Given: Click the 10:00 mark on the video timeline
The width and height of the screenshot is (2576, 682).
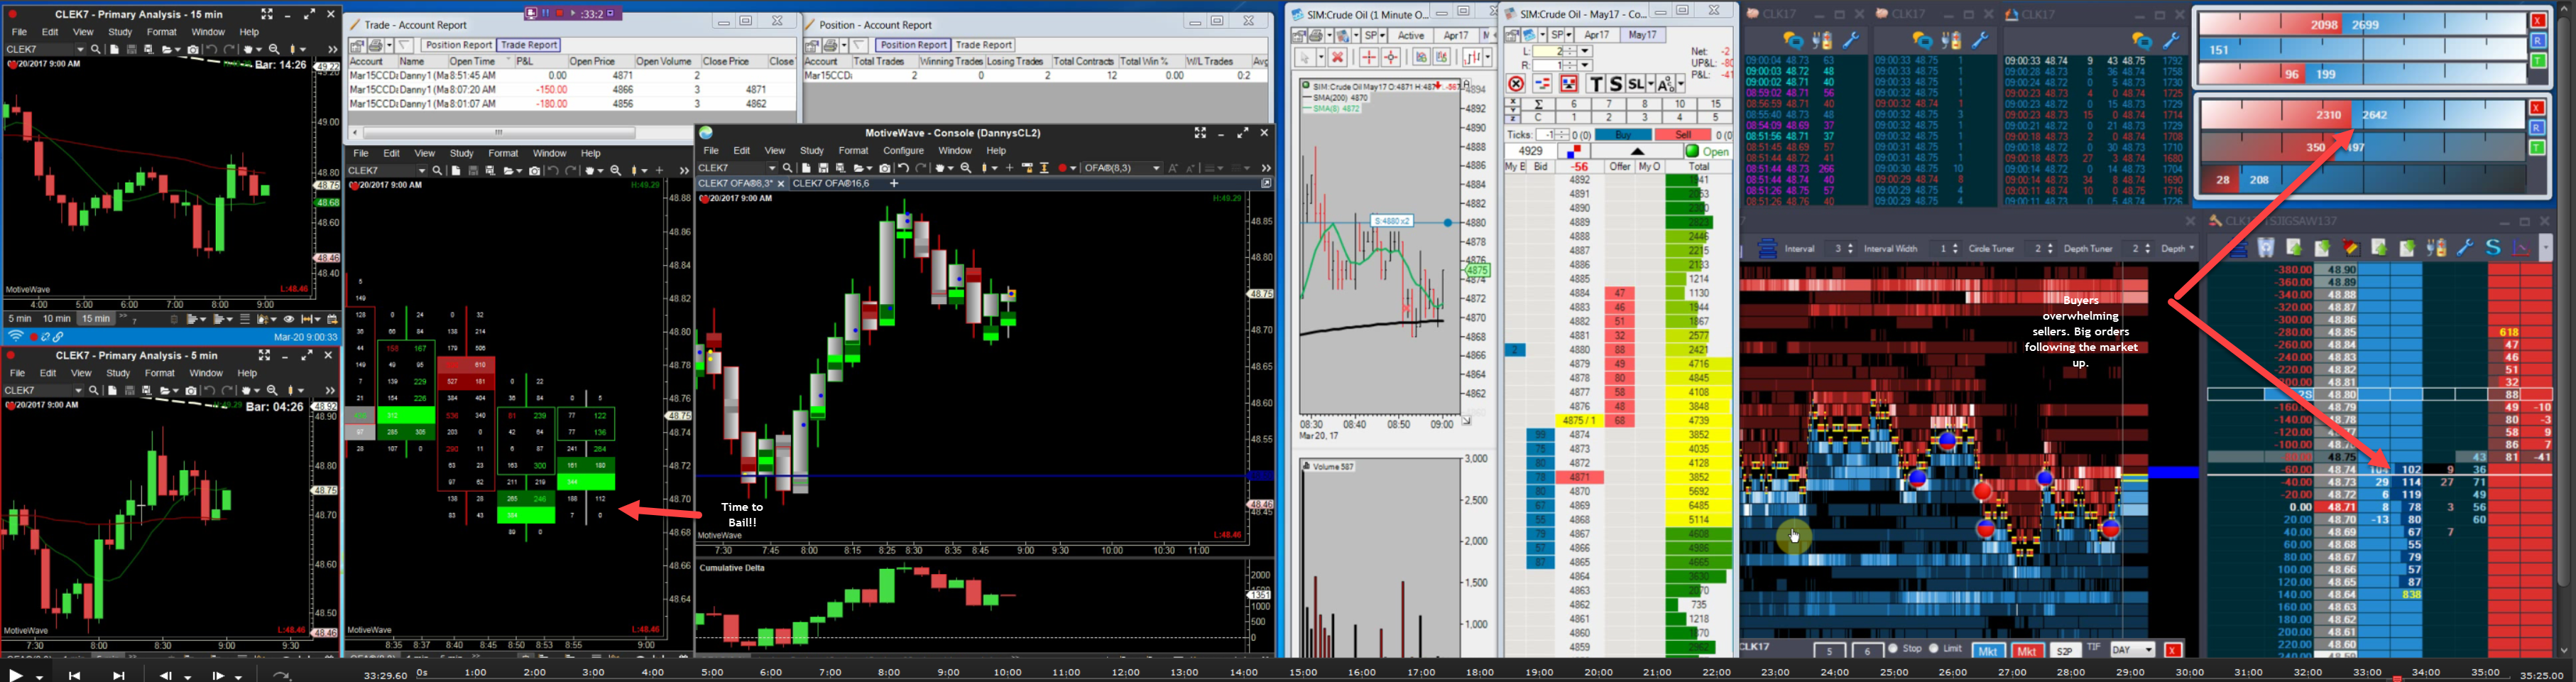Looking at the screenshot, I should click(1007, 673).
